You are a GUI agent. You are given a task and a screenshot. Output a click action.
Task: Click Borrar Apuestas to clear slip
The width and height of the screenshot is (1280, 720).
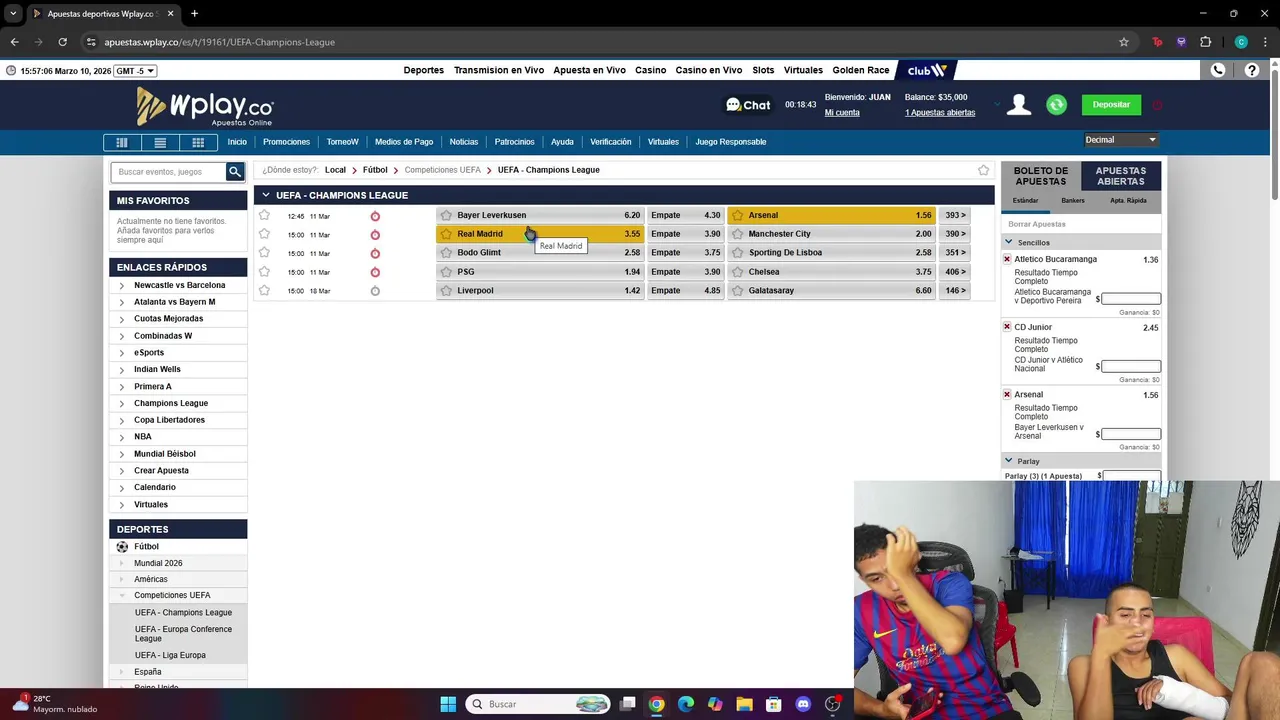pyautogui.click(x=1037, y=224)
